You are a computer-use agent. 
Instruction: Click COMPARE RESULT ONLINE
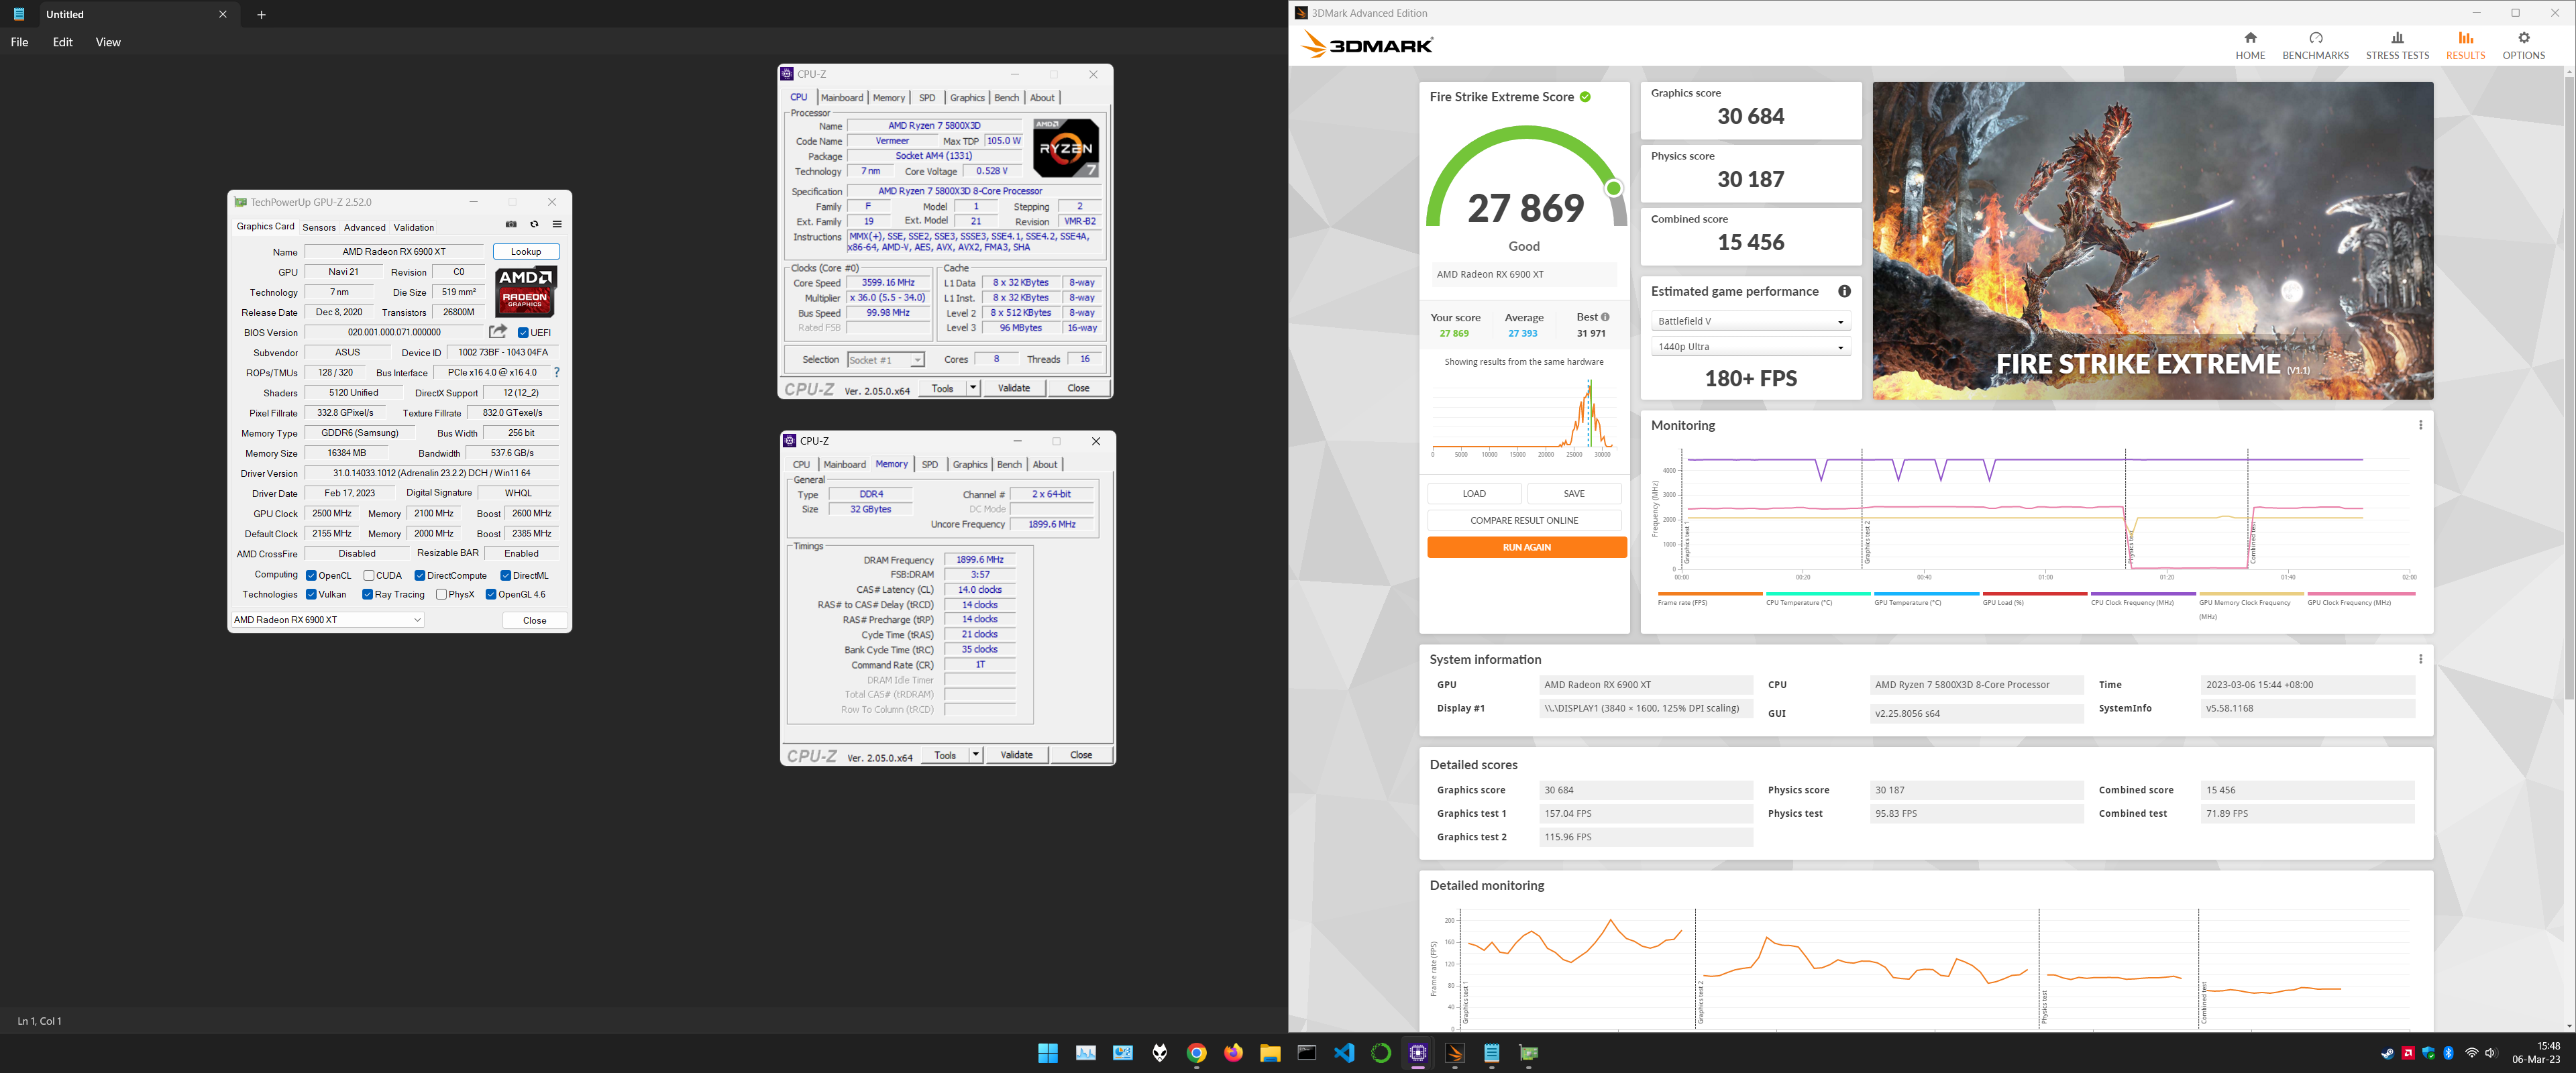tap(1524, 521)
